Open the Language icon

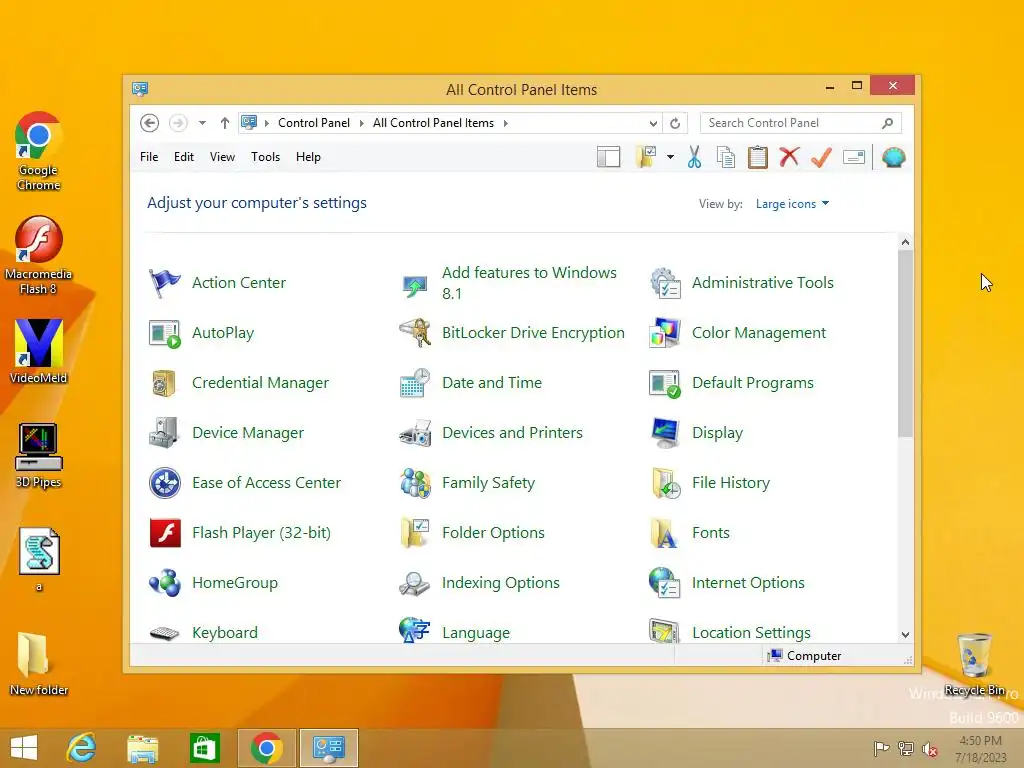(x=415, y=631)
